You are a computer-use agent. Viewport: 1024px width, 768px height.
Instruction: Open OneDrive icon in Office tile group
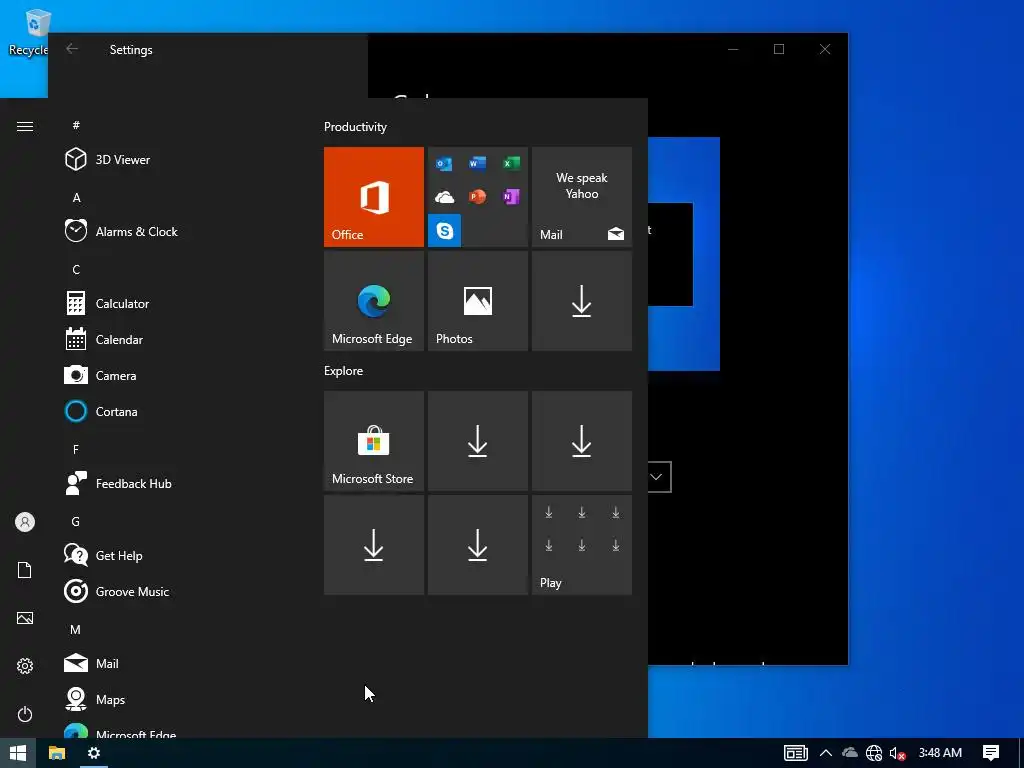click(x=444, y=197)
